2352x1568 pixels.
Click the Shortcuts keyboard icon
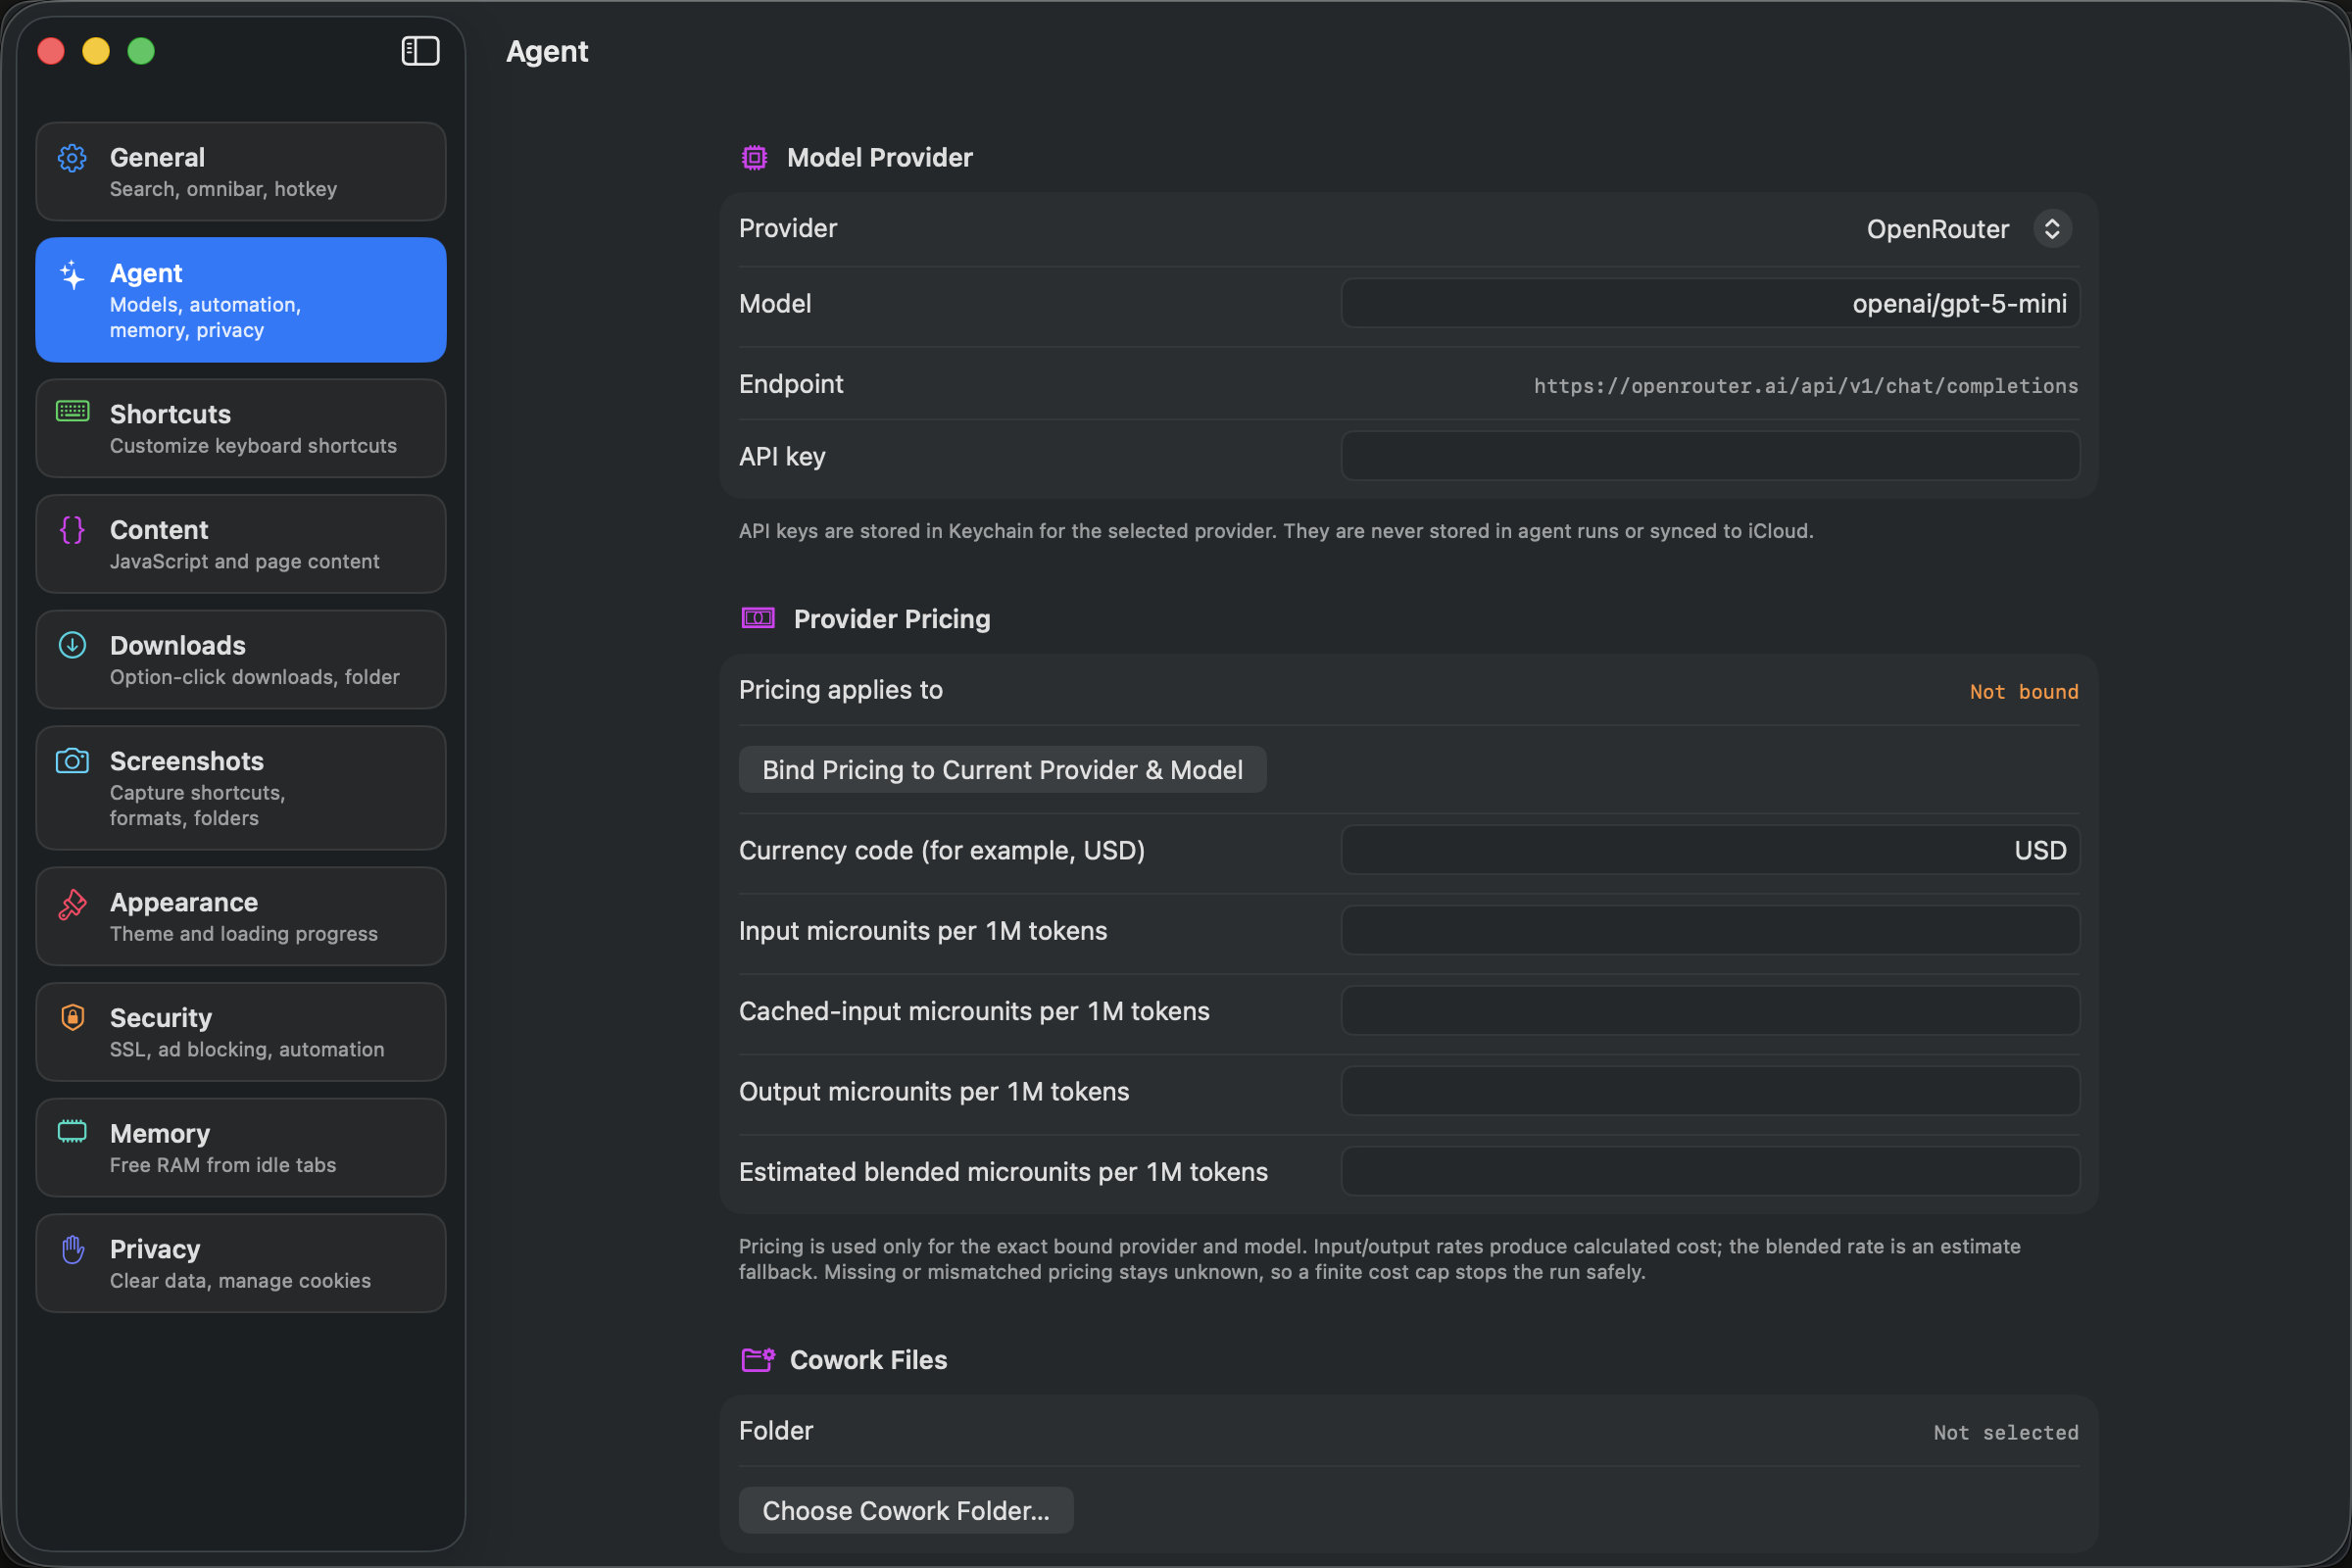point(72,411)
